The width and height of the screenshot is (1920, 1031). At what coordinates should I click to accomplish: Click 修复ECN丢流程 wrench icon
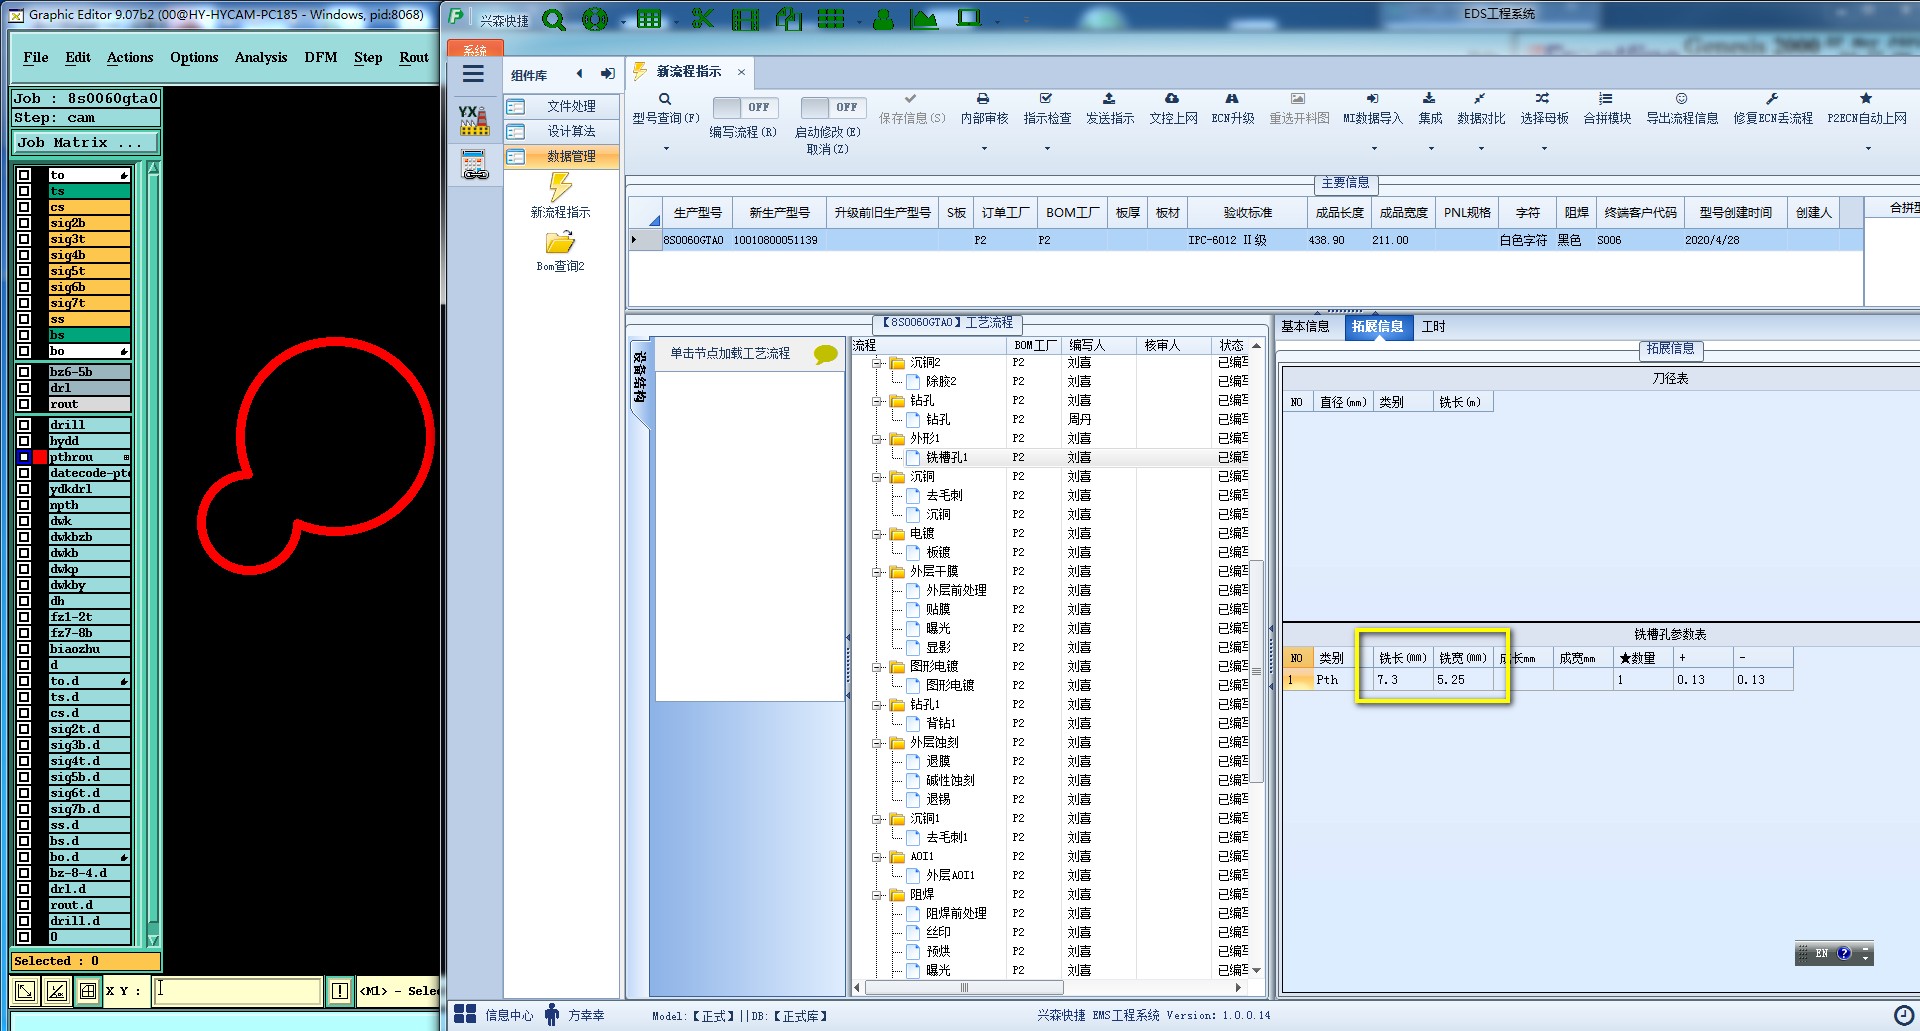click(x=1772, y=99)
